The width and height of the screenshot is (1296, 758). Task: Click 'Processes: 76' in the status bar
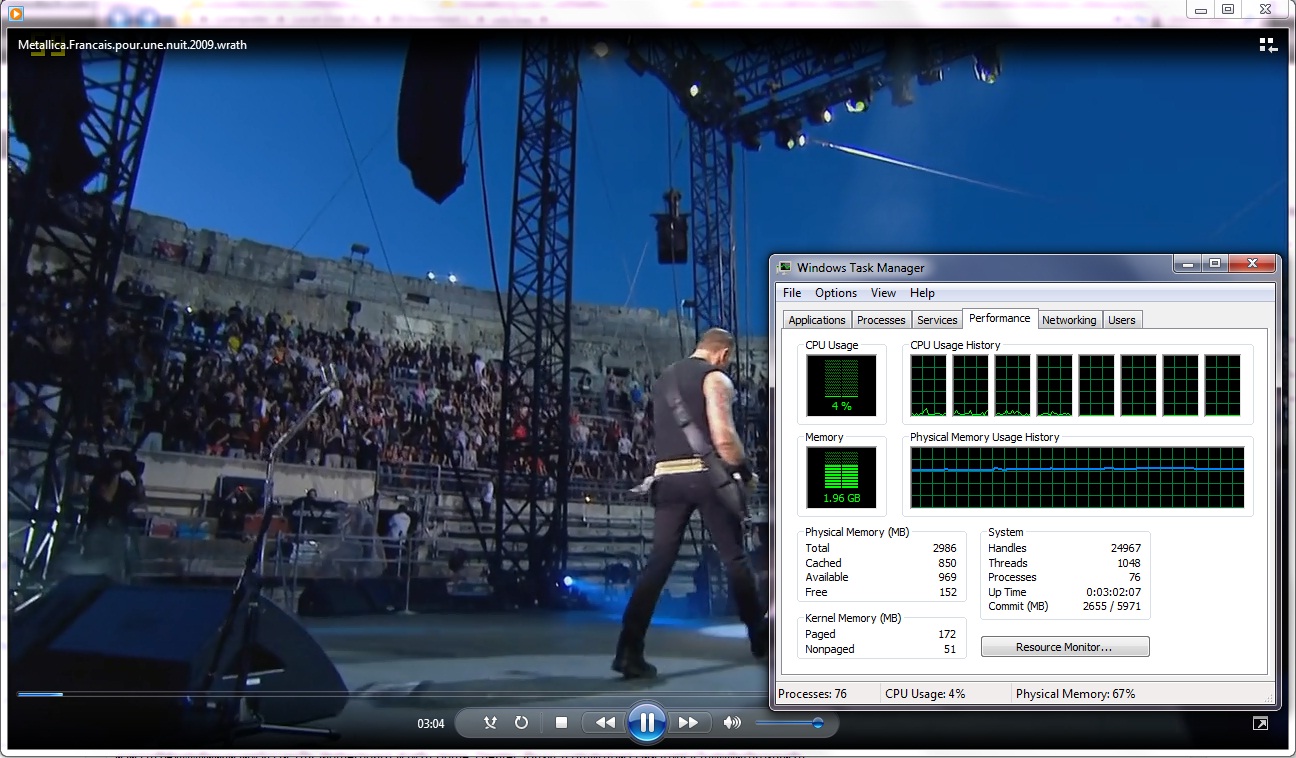click(x=812, y=694)
